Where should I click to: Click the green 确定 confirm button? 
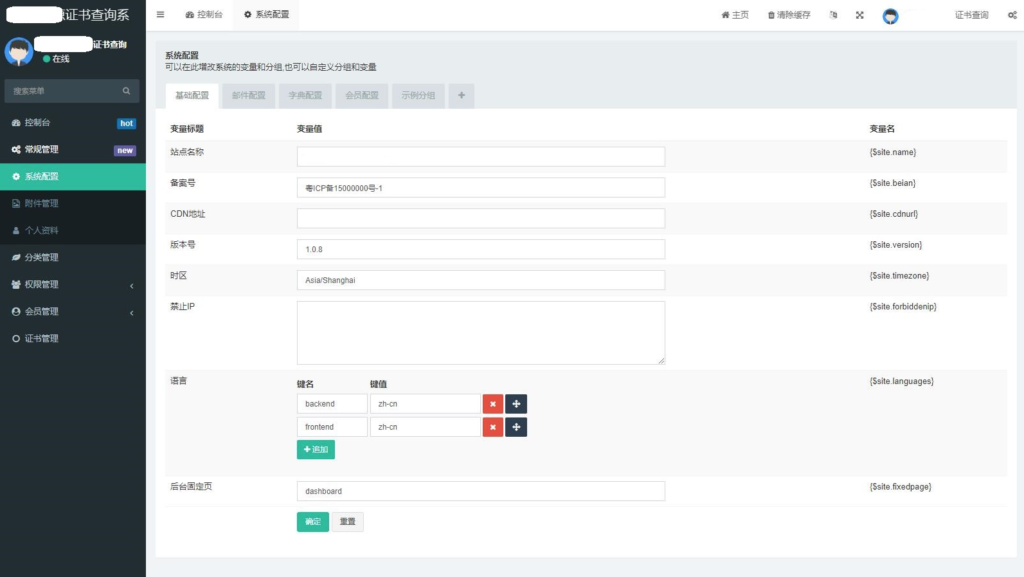311,521
